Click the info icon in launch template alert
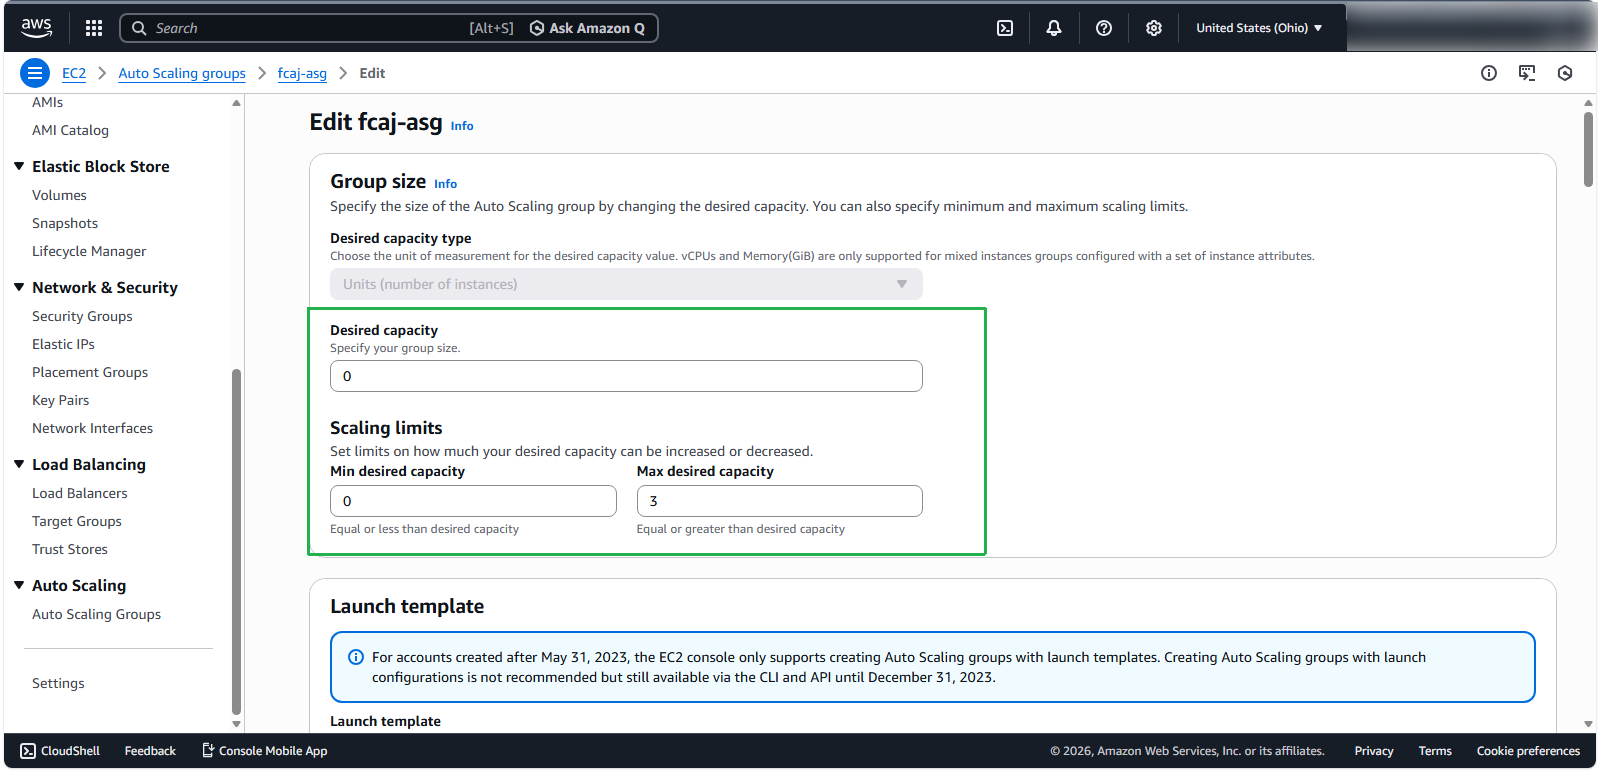The width and height of the screenshot is (1600, 772). 355,657
